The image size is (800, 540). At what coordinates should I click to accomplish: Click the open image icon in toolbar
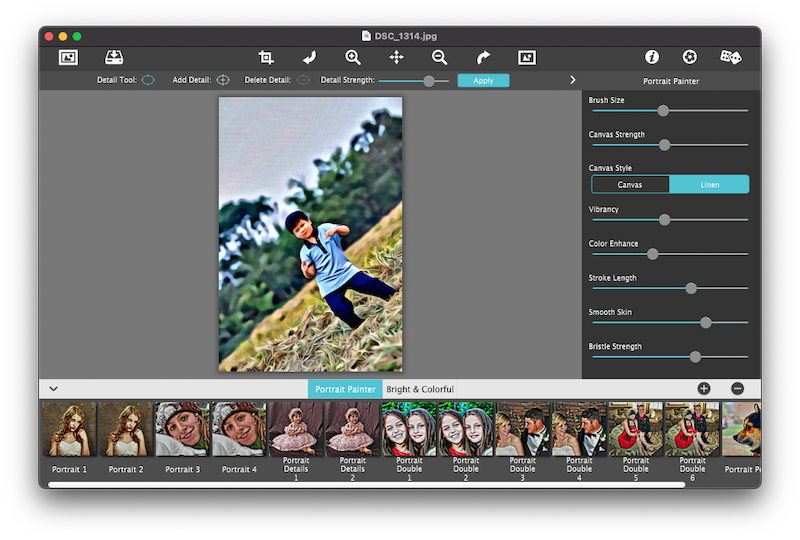68,58
